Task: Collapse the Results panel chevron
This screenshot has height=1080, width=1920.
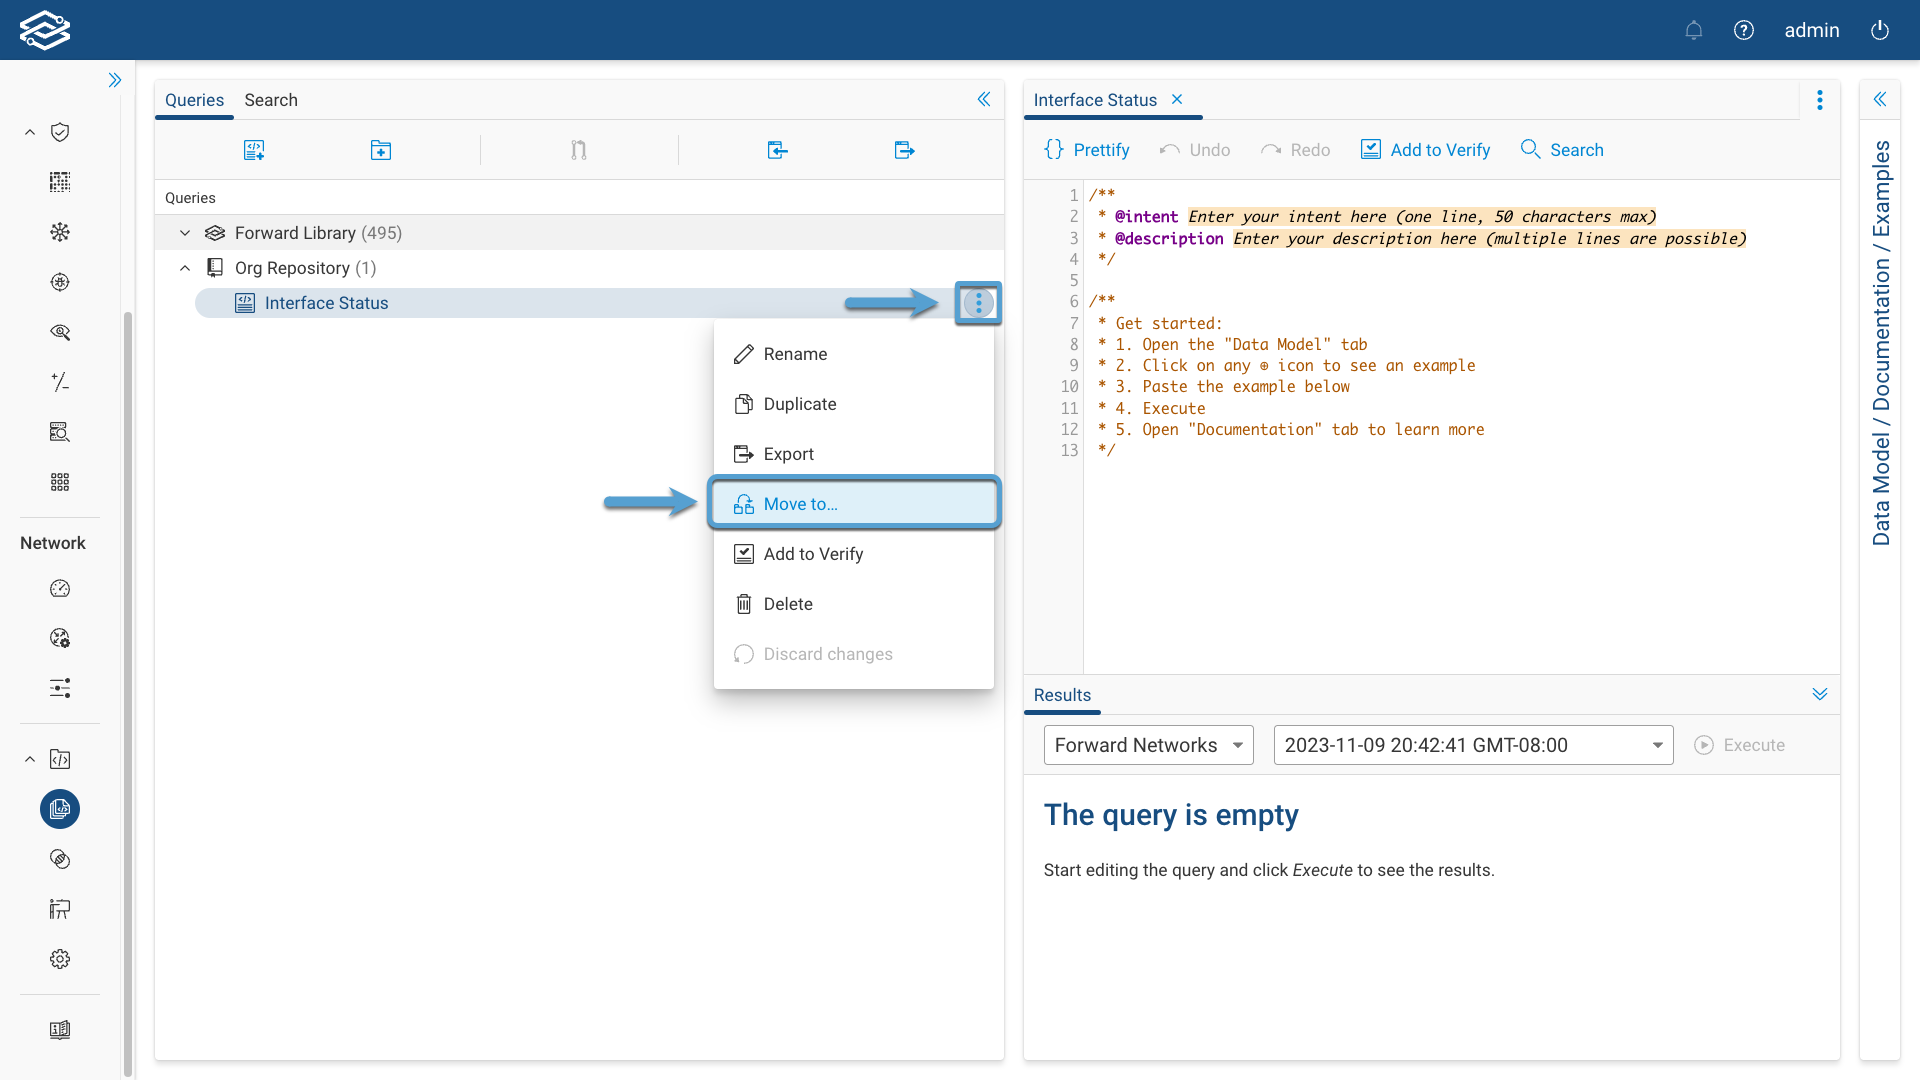Action: point(1819,694)
